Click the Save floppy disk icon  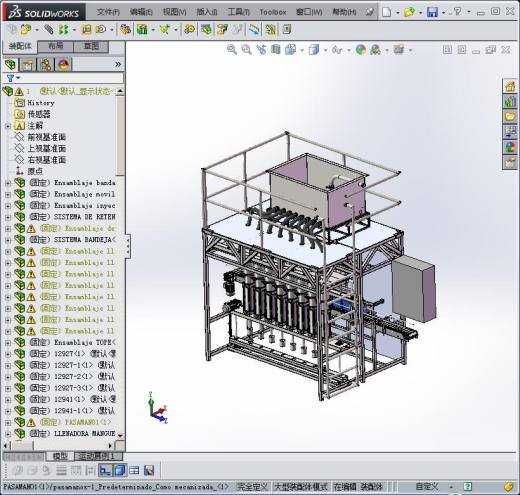click(432, 12)
